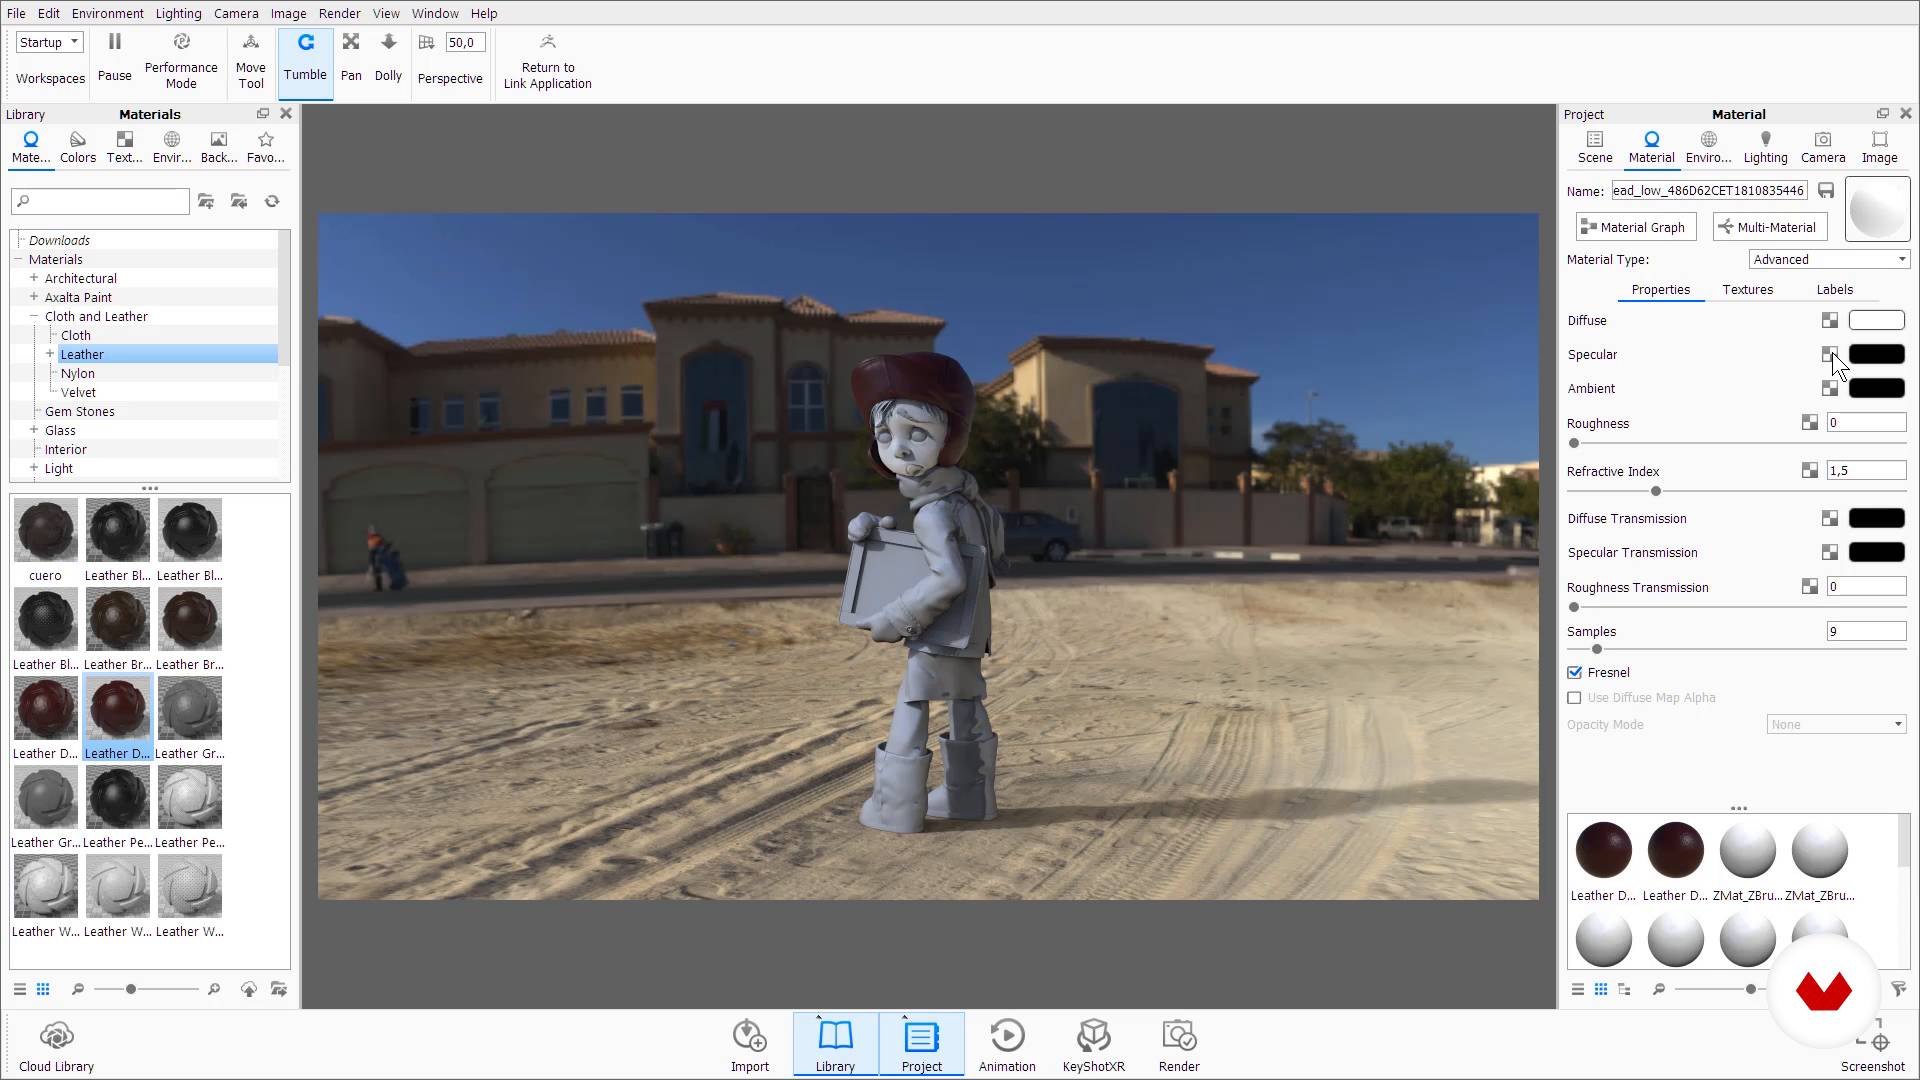This screenshot has width=1920, height=1080.
Task: Switch to the Camera panel
Action: [x=1824, y=146]
